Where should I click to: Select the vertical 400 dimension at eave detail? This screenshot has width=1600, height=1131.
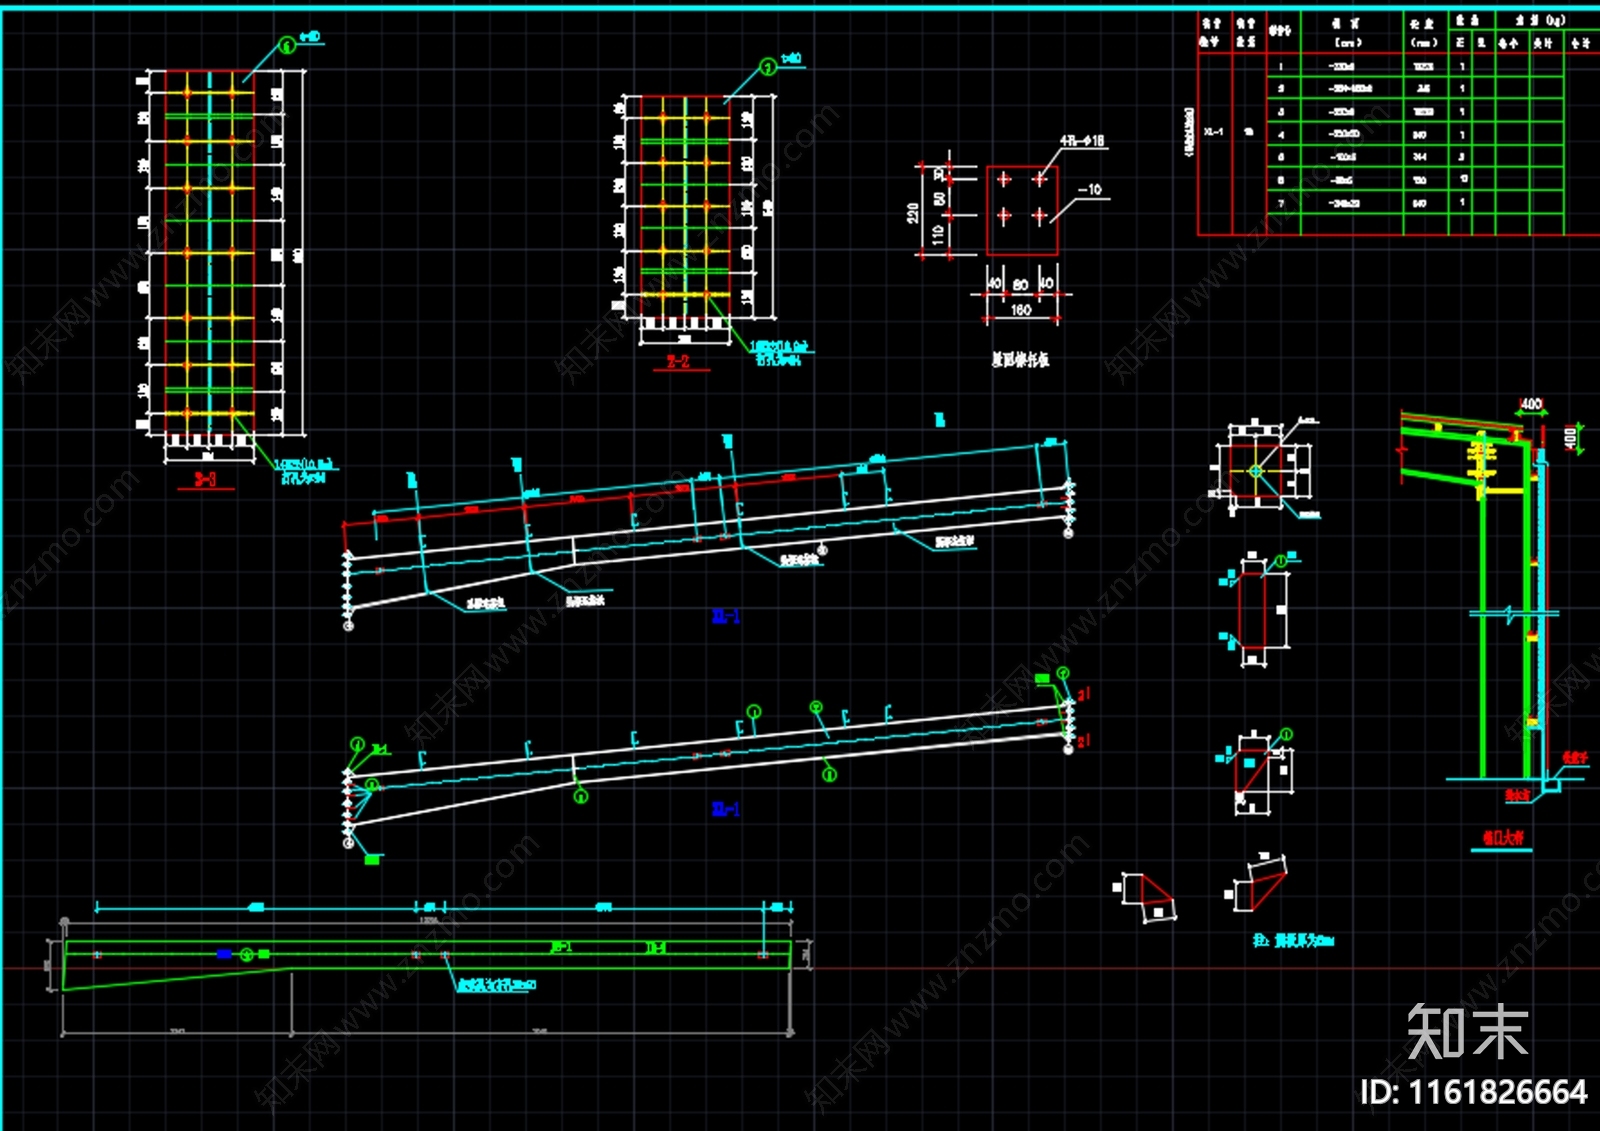[x=1570, y=437]
